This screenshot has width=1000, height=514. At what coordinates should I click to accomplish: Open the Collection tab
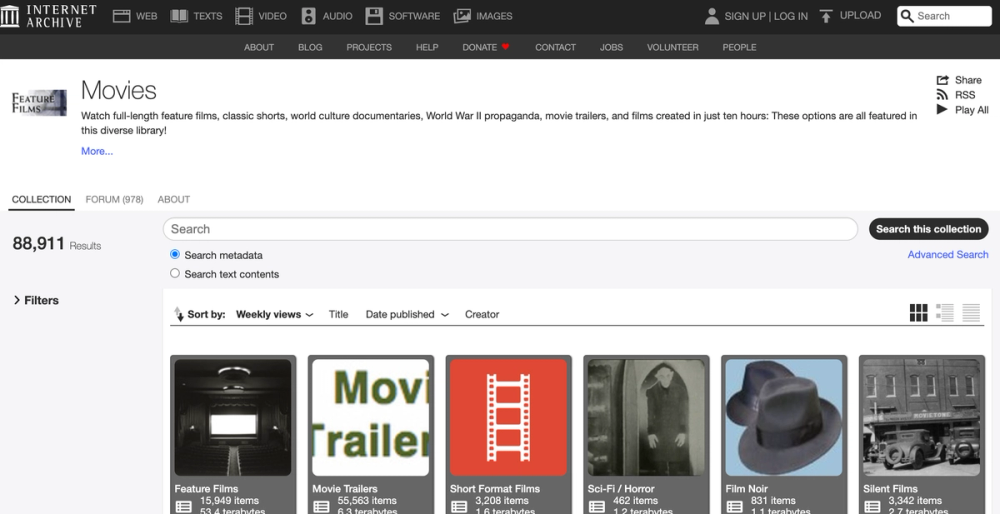tap(41, 199)
